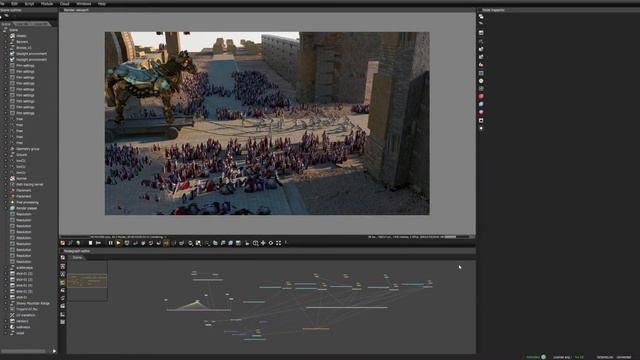Select Post processing node in outliner

tap(27, 202)
